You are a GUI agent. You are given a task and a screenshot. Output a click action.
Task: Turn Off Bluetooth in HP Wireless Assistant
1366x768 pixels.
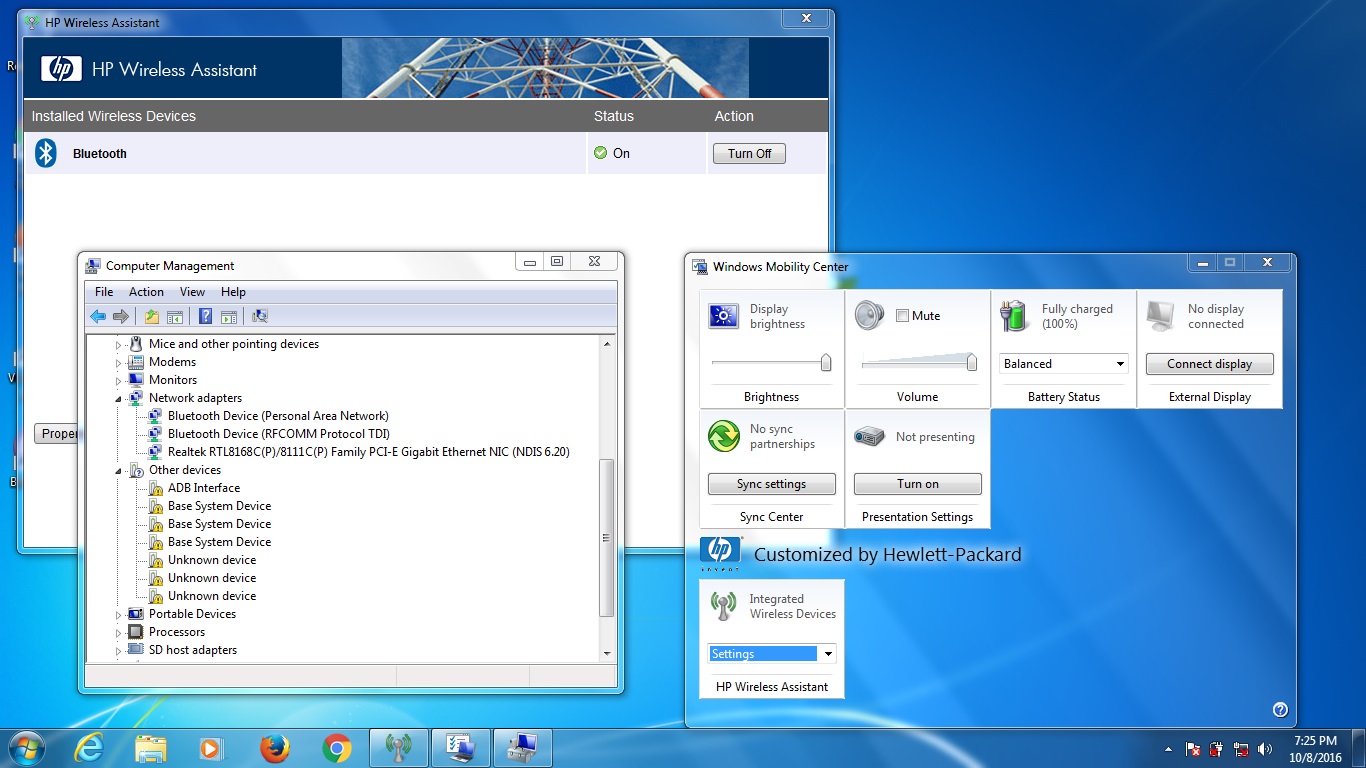pos(749,154)
